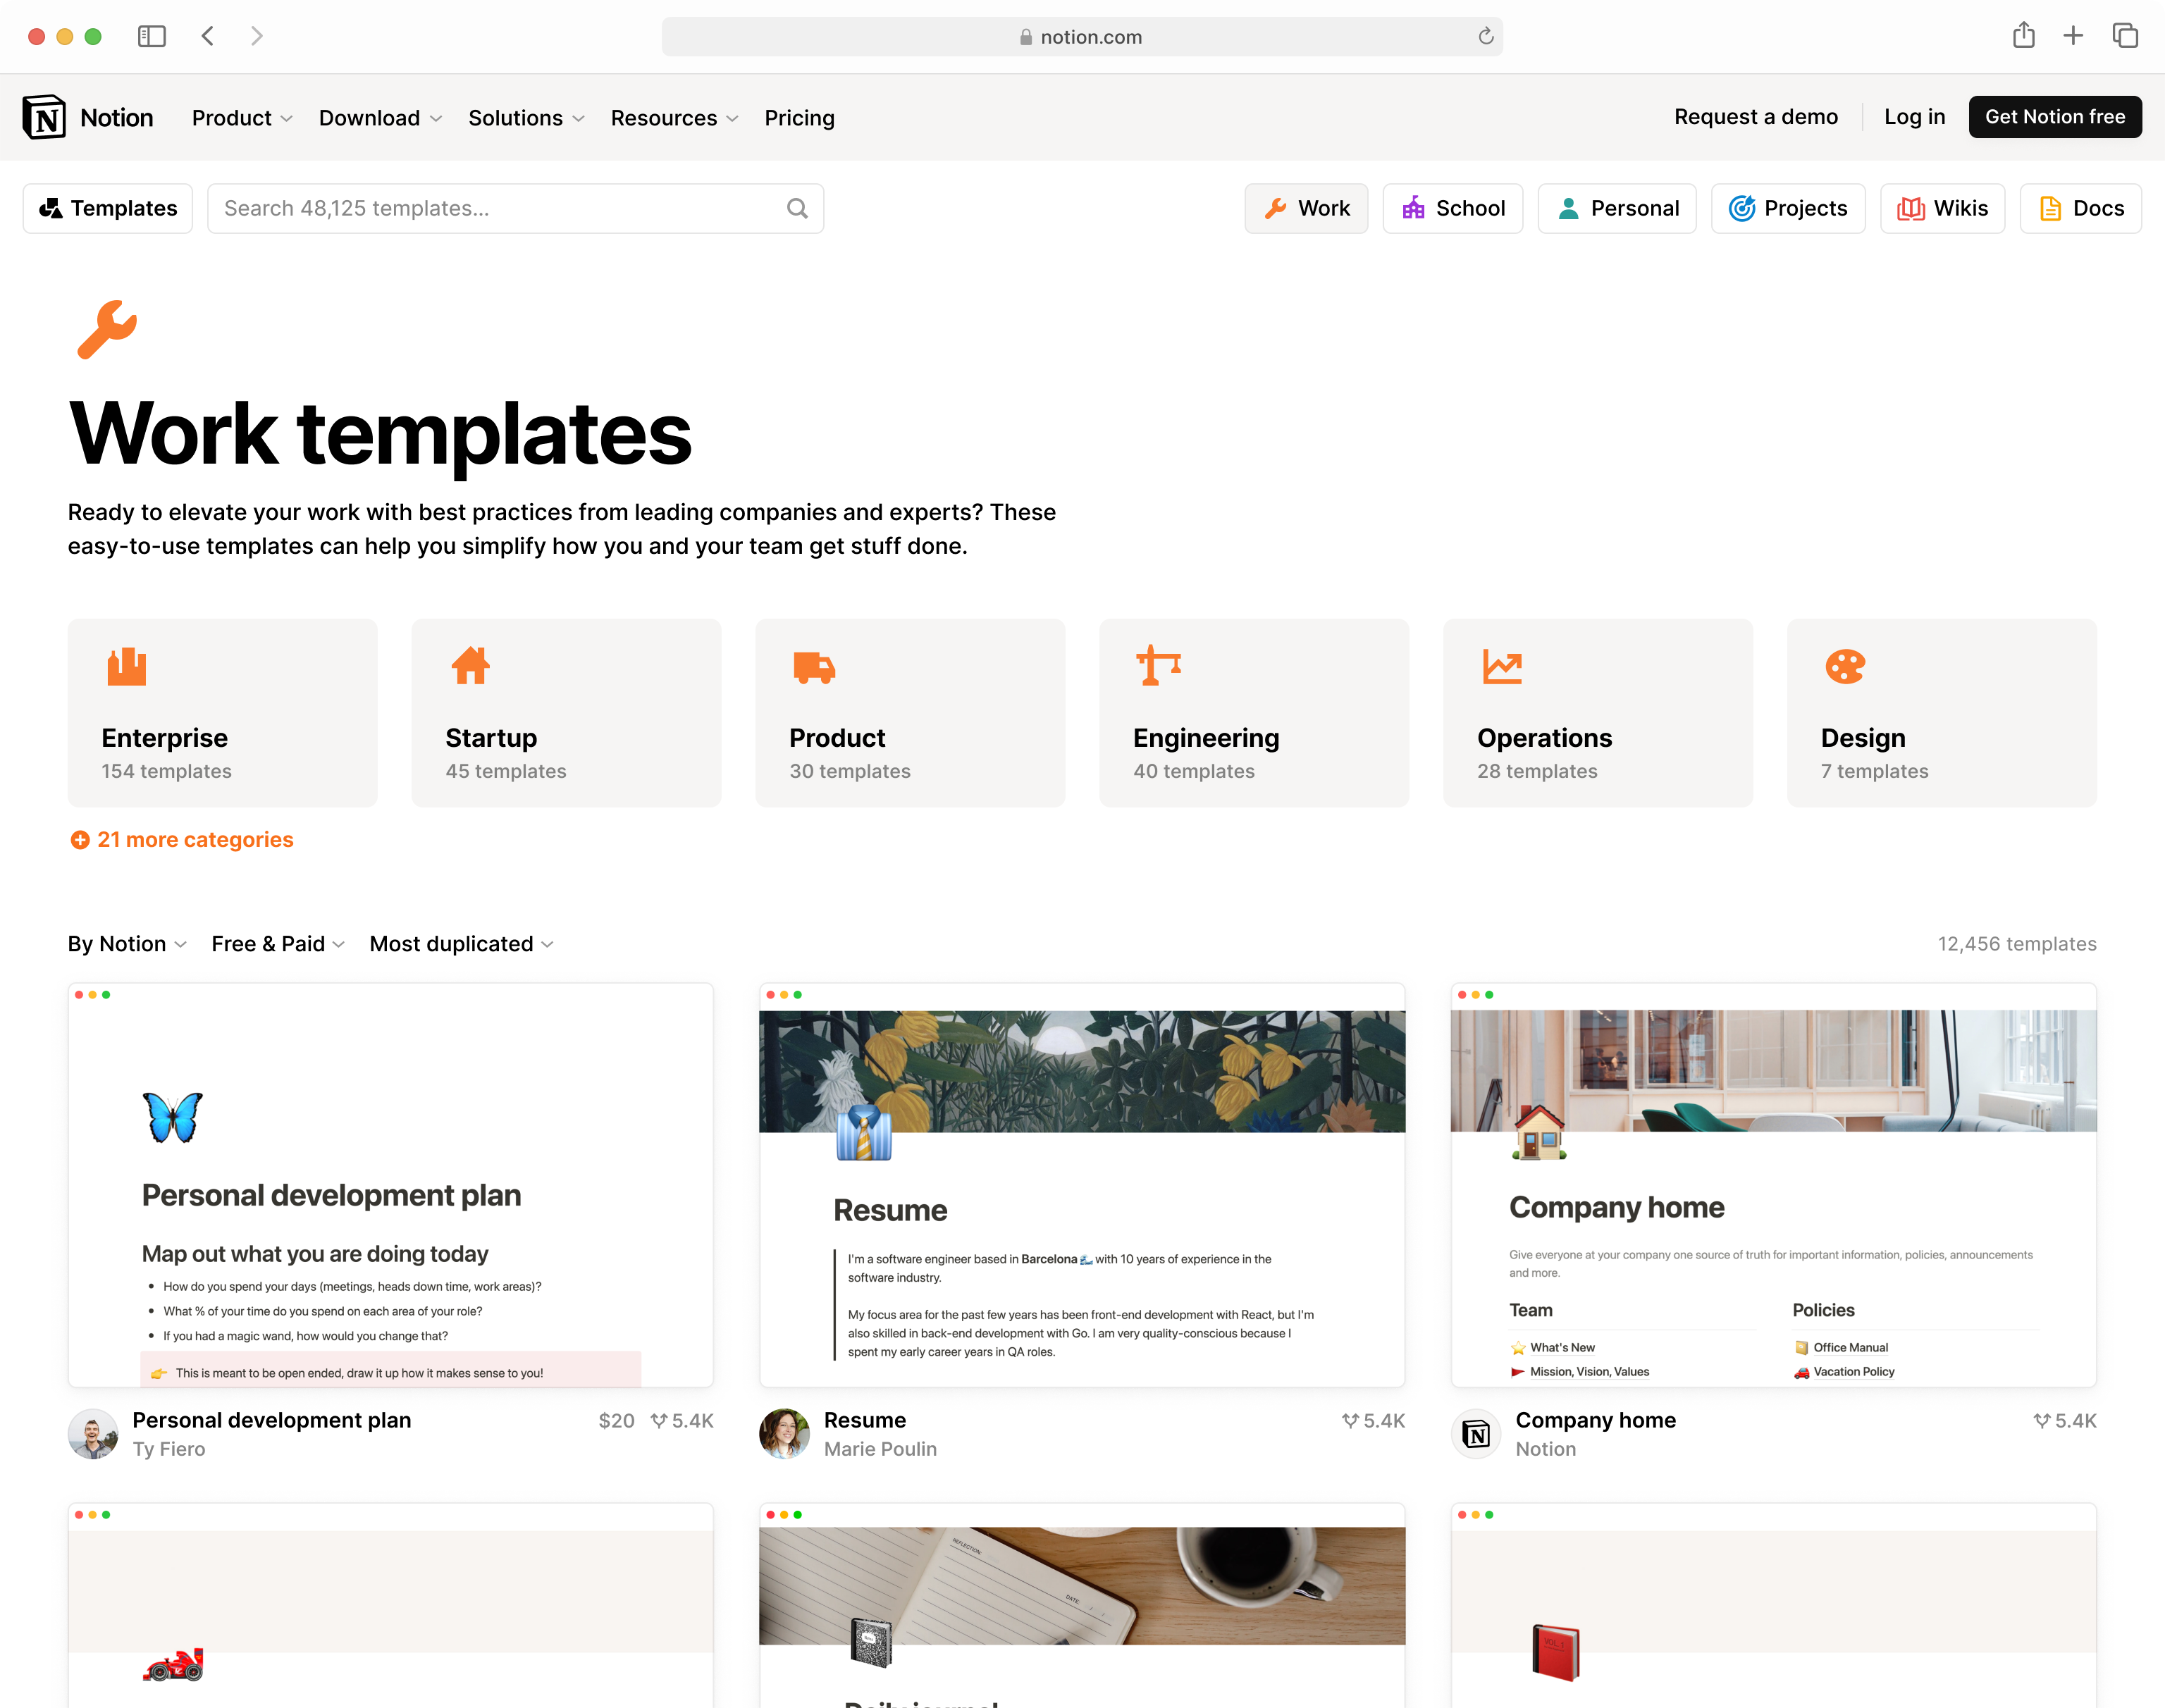
Task: Expand 21 more categories
Action: 182,840
